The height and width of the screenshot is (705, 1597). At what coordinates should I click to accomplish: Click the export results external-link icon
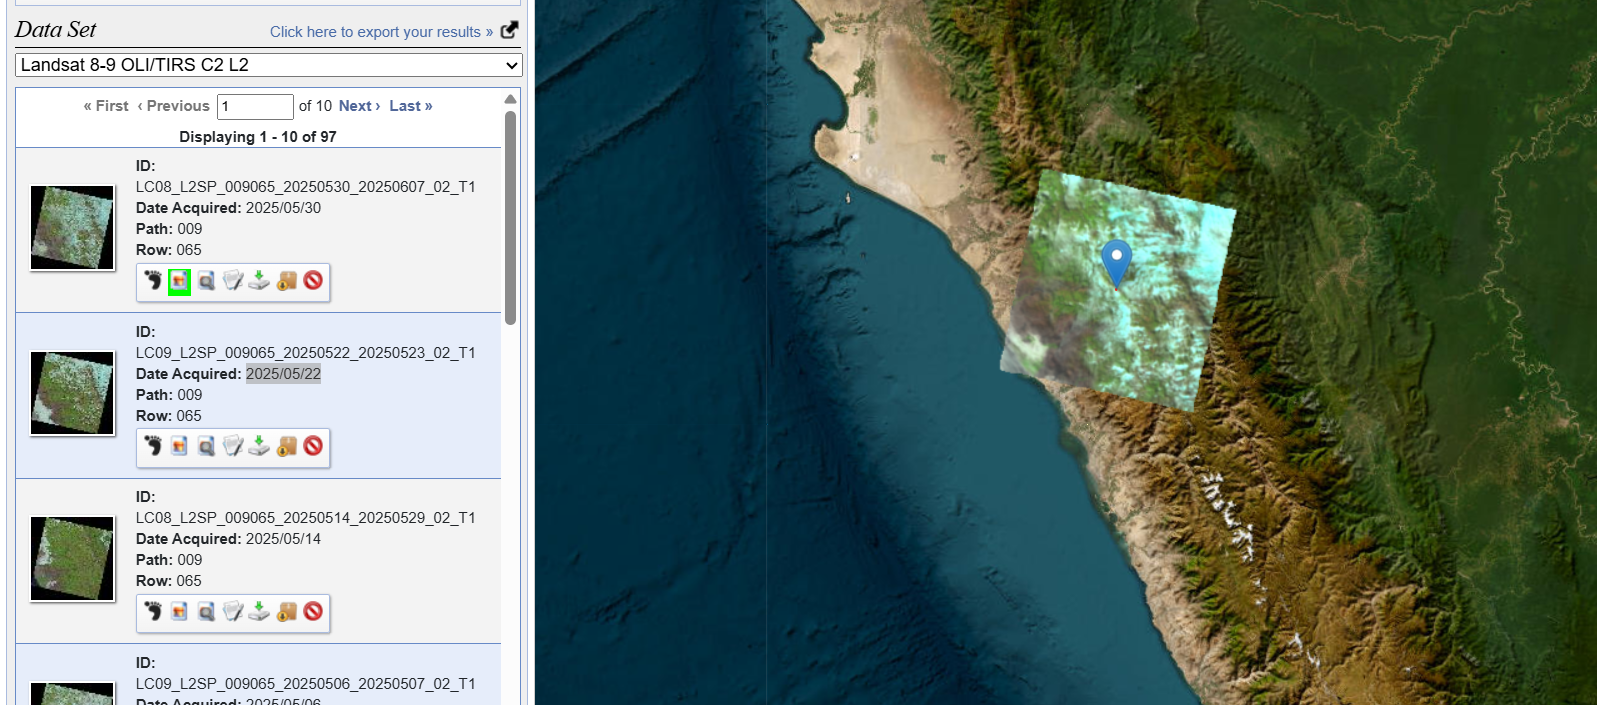pos(509,30)
